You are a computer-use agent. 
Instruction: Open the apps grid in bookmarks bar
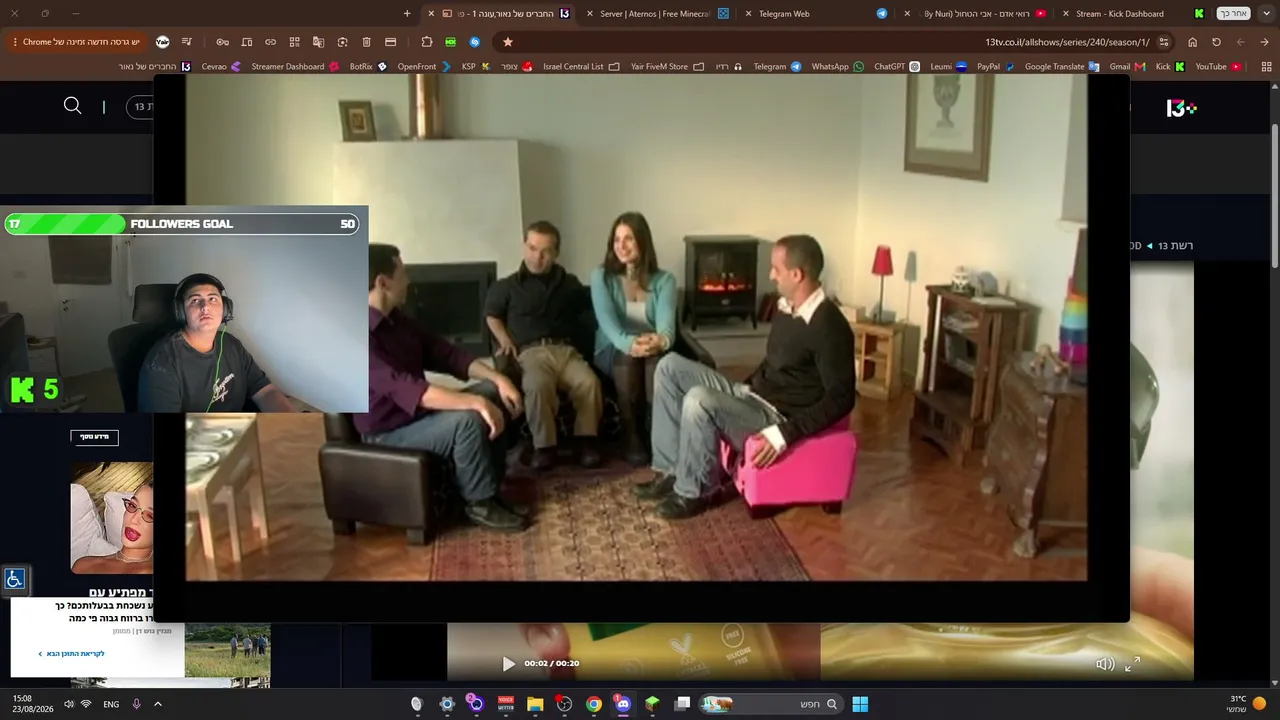pos(1266,67)
